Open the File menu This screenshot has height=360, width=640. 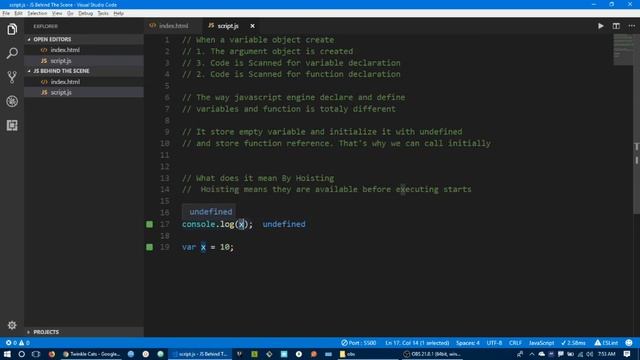(6, 13)
